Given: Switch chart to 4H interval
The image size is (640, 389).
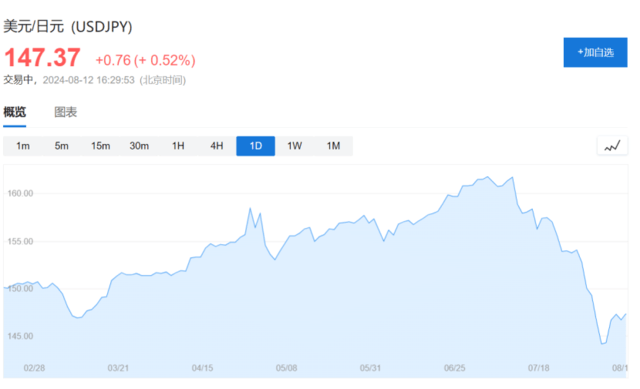Looking at the screenshot, I should tap(217, 146).
